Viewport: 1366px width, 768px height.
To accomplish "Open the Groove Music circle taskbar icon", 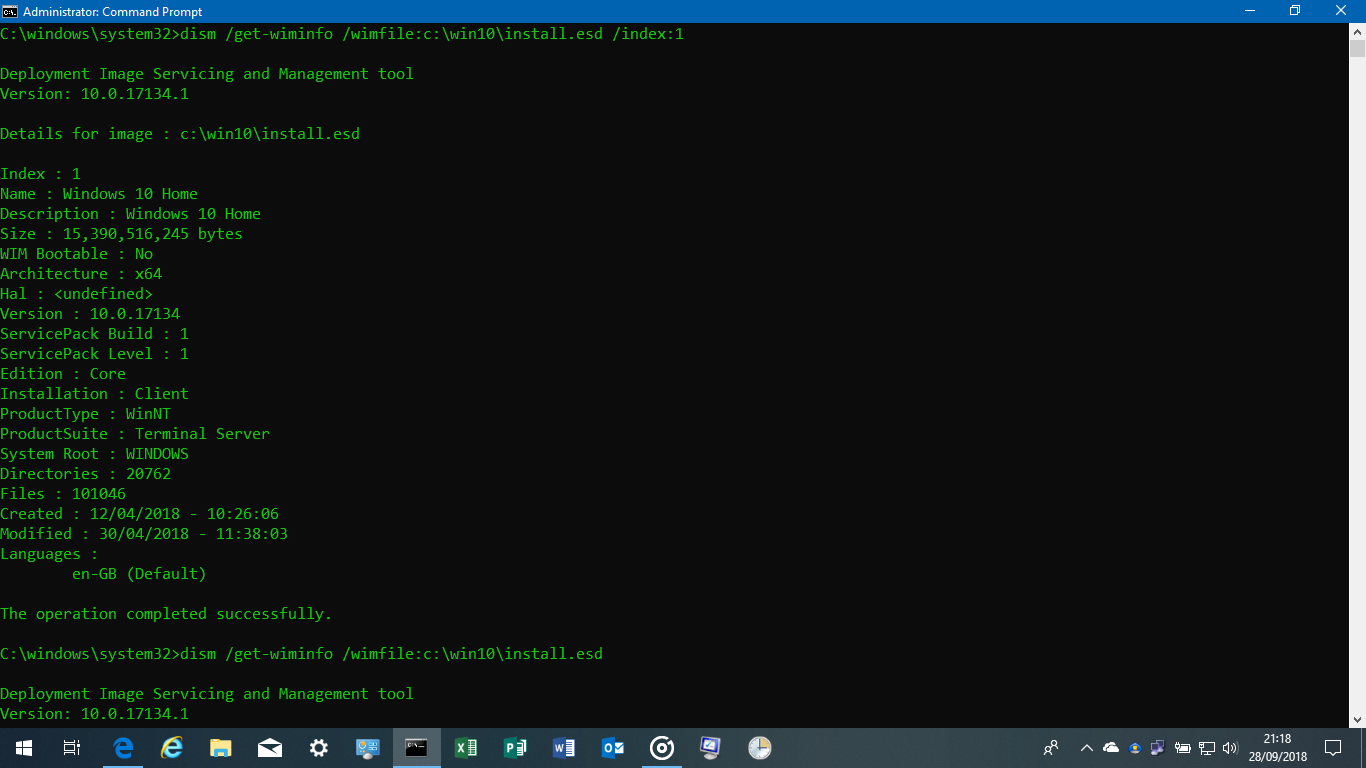I will tap(662, 748).
